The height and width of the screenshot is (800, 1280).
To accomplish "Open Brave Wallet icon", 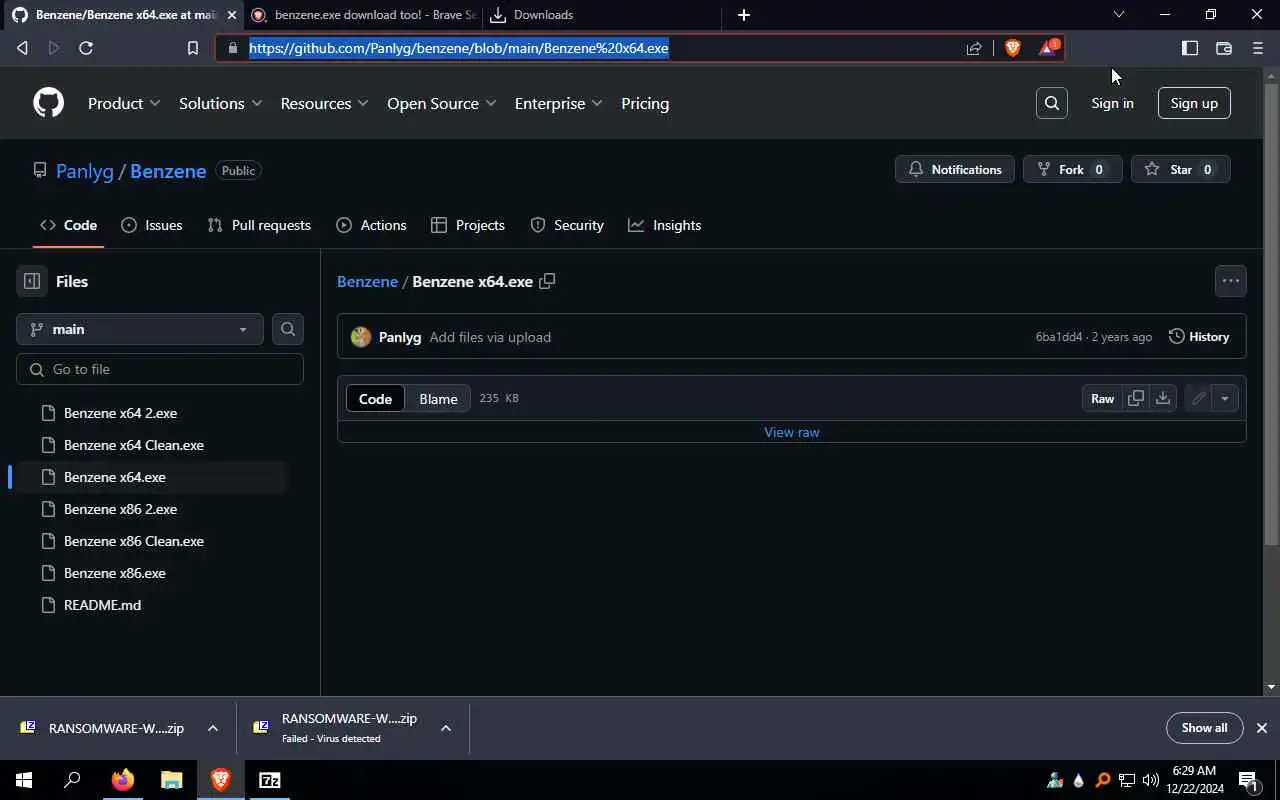I will 1223,48.
